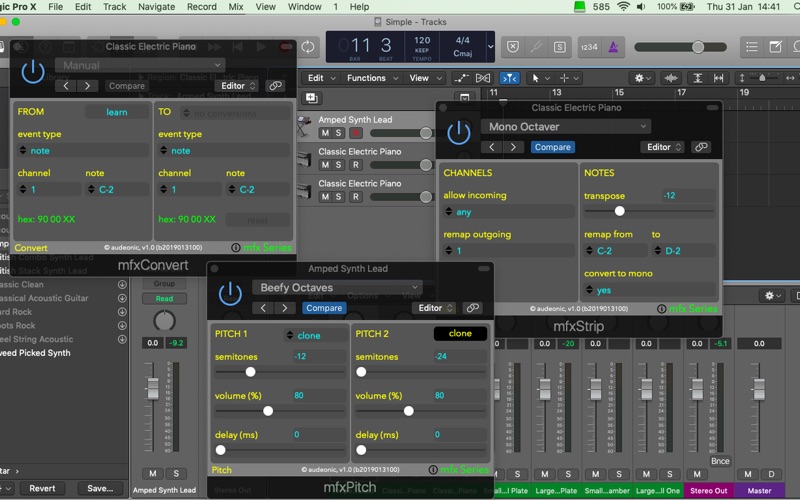Open the Beefy Octaves preset dropdown
This screenshot has height=500, width=800.
tap(336, 288)
